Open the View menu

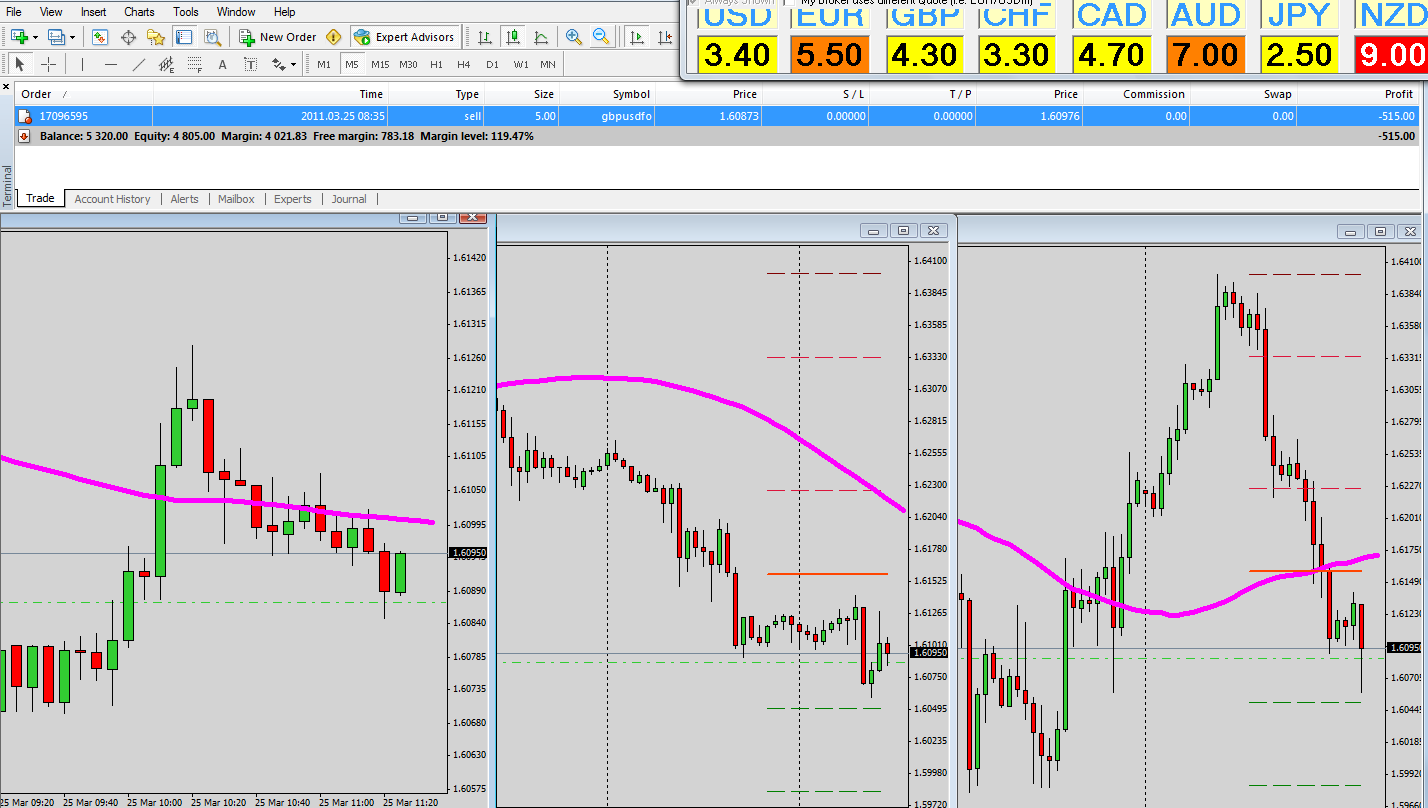(x=51, y=12)
